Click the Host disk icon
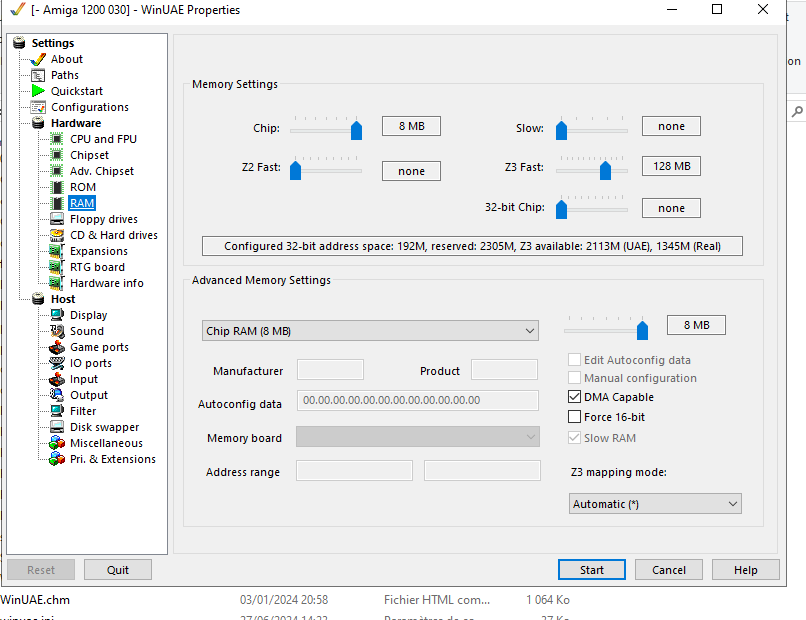The width and height of the screenshot is (806, 620). tap(38, 299)
